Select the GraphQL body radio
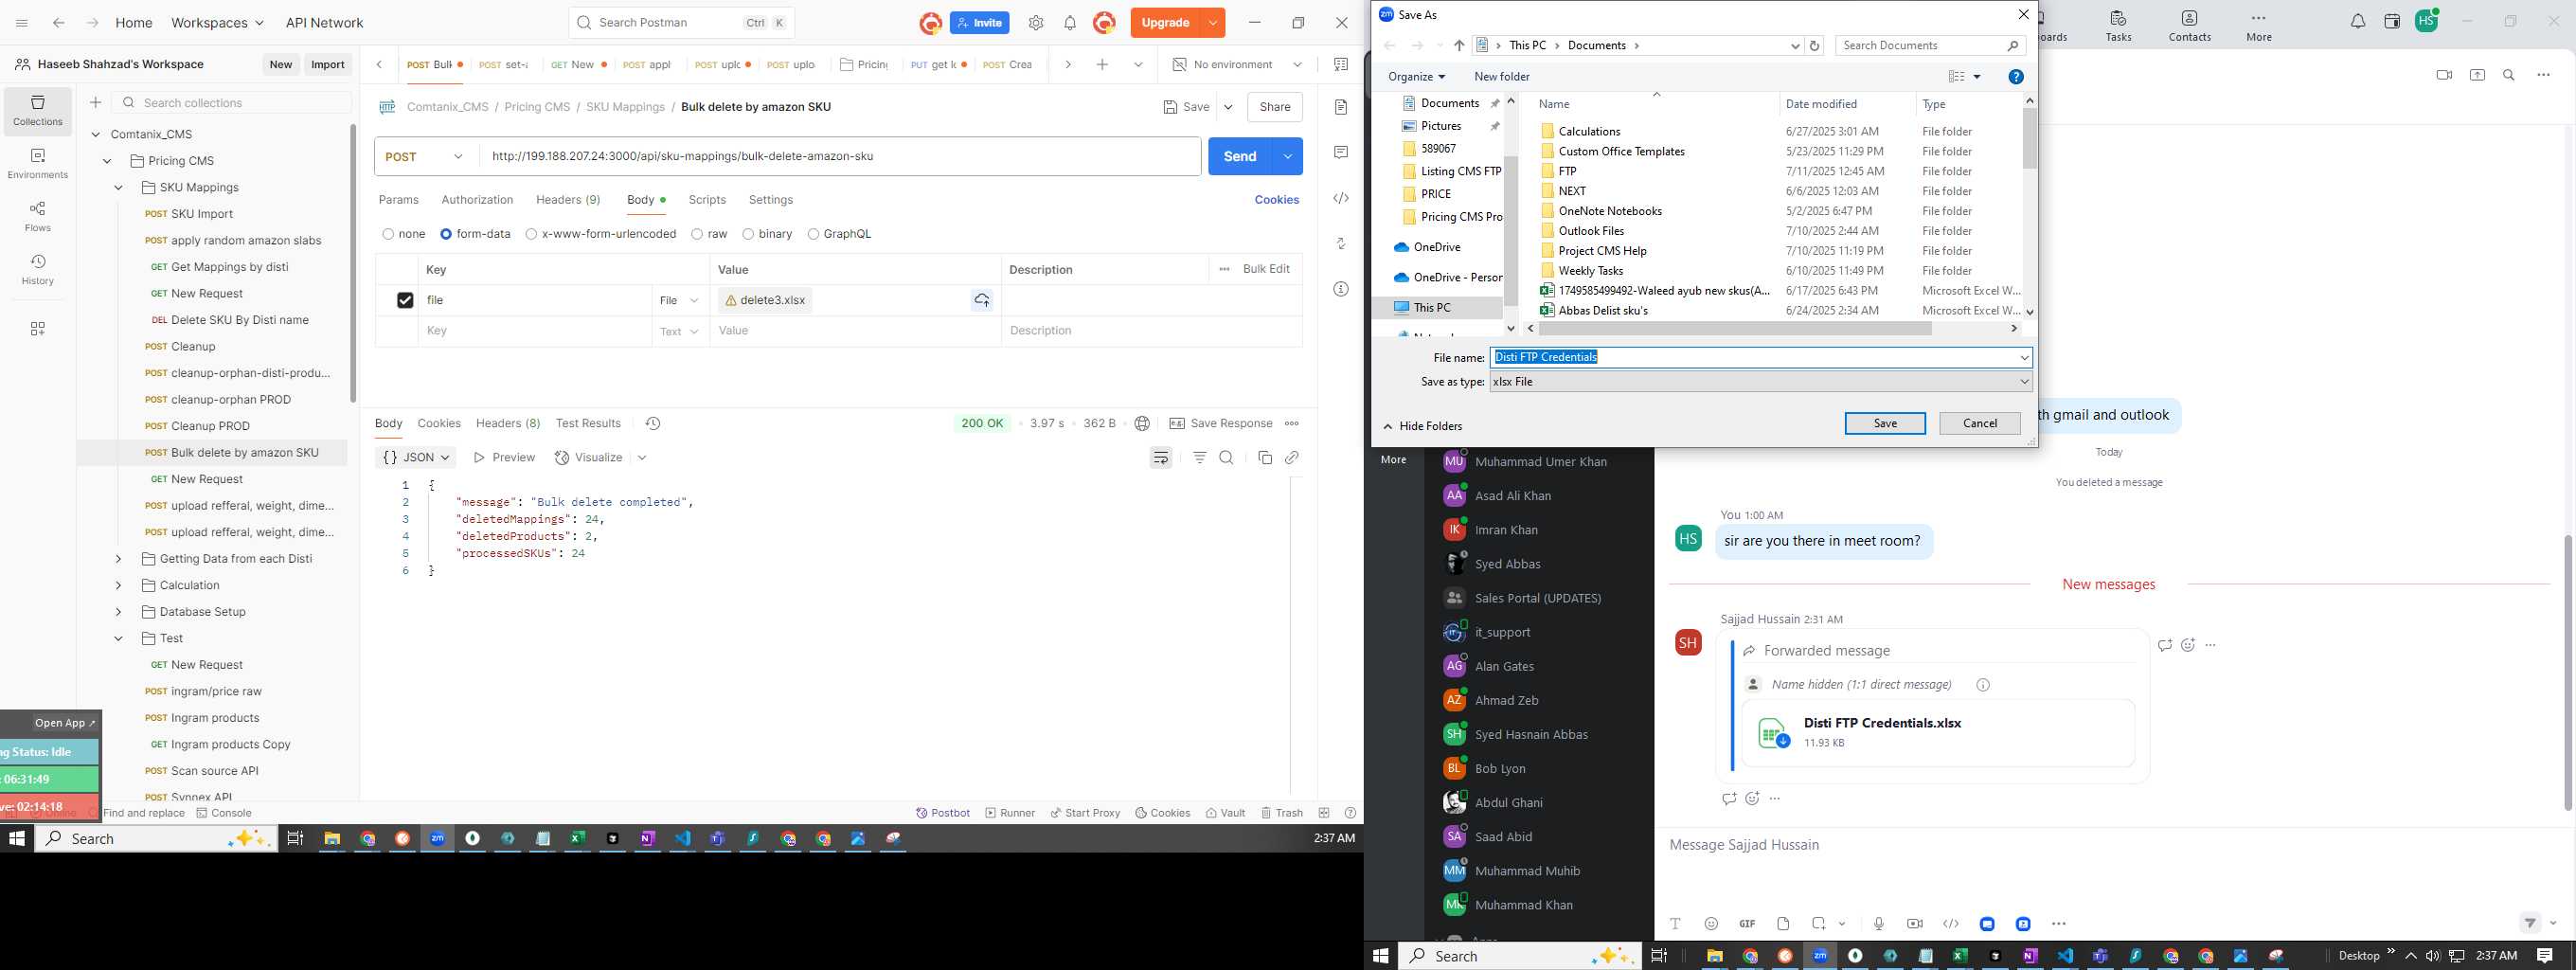Screen dimensions: 2576x970 pos(813,234)
